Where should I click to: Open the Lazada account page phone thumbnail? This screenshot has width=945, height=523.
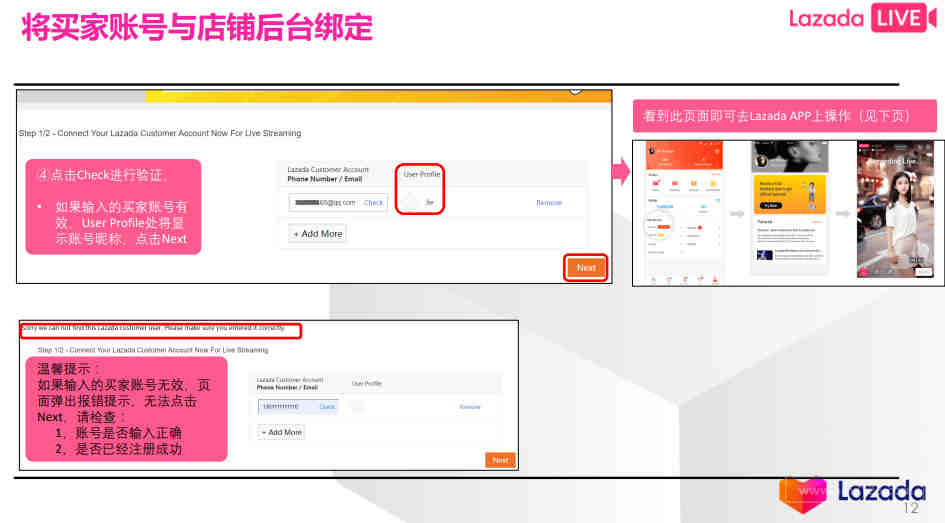tap(684, 212)
